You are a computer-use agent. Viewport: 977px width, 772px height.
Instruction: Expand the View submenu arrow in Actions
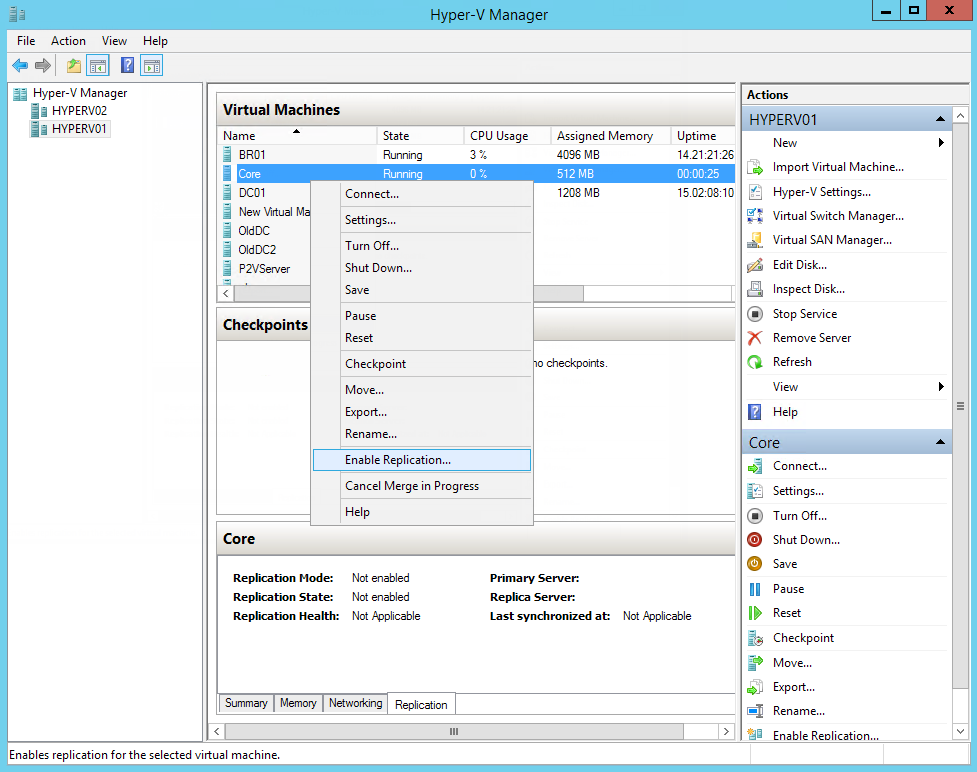point(941,387)
